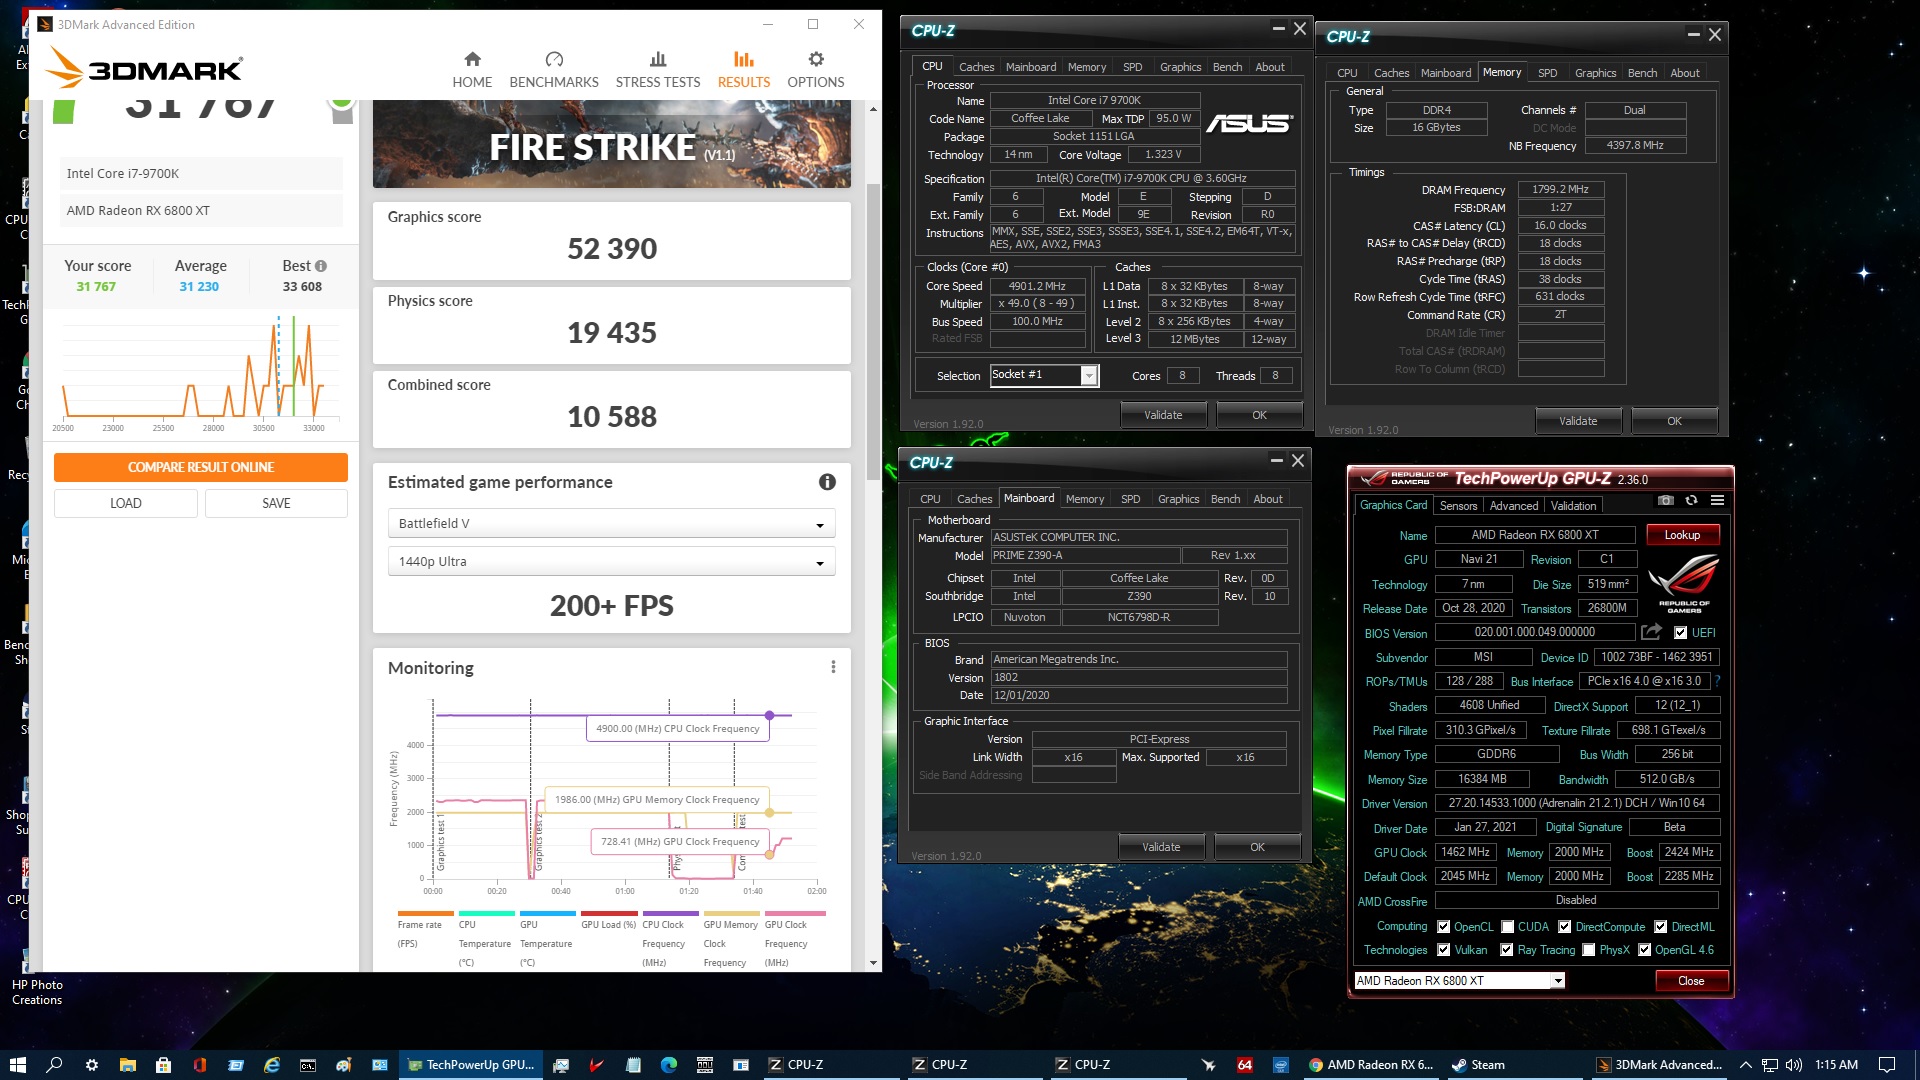The height and width of the screenshot is (1080, 1920).
Task: Open Microsoft Edge from the taskbar
Action: 669,1065
